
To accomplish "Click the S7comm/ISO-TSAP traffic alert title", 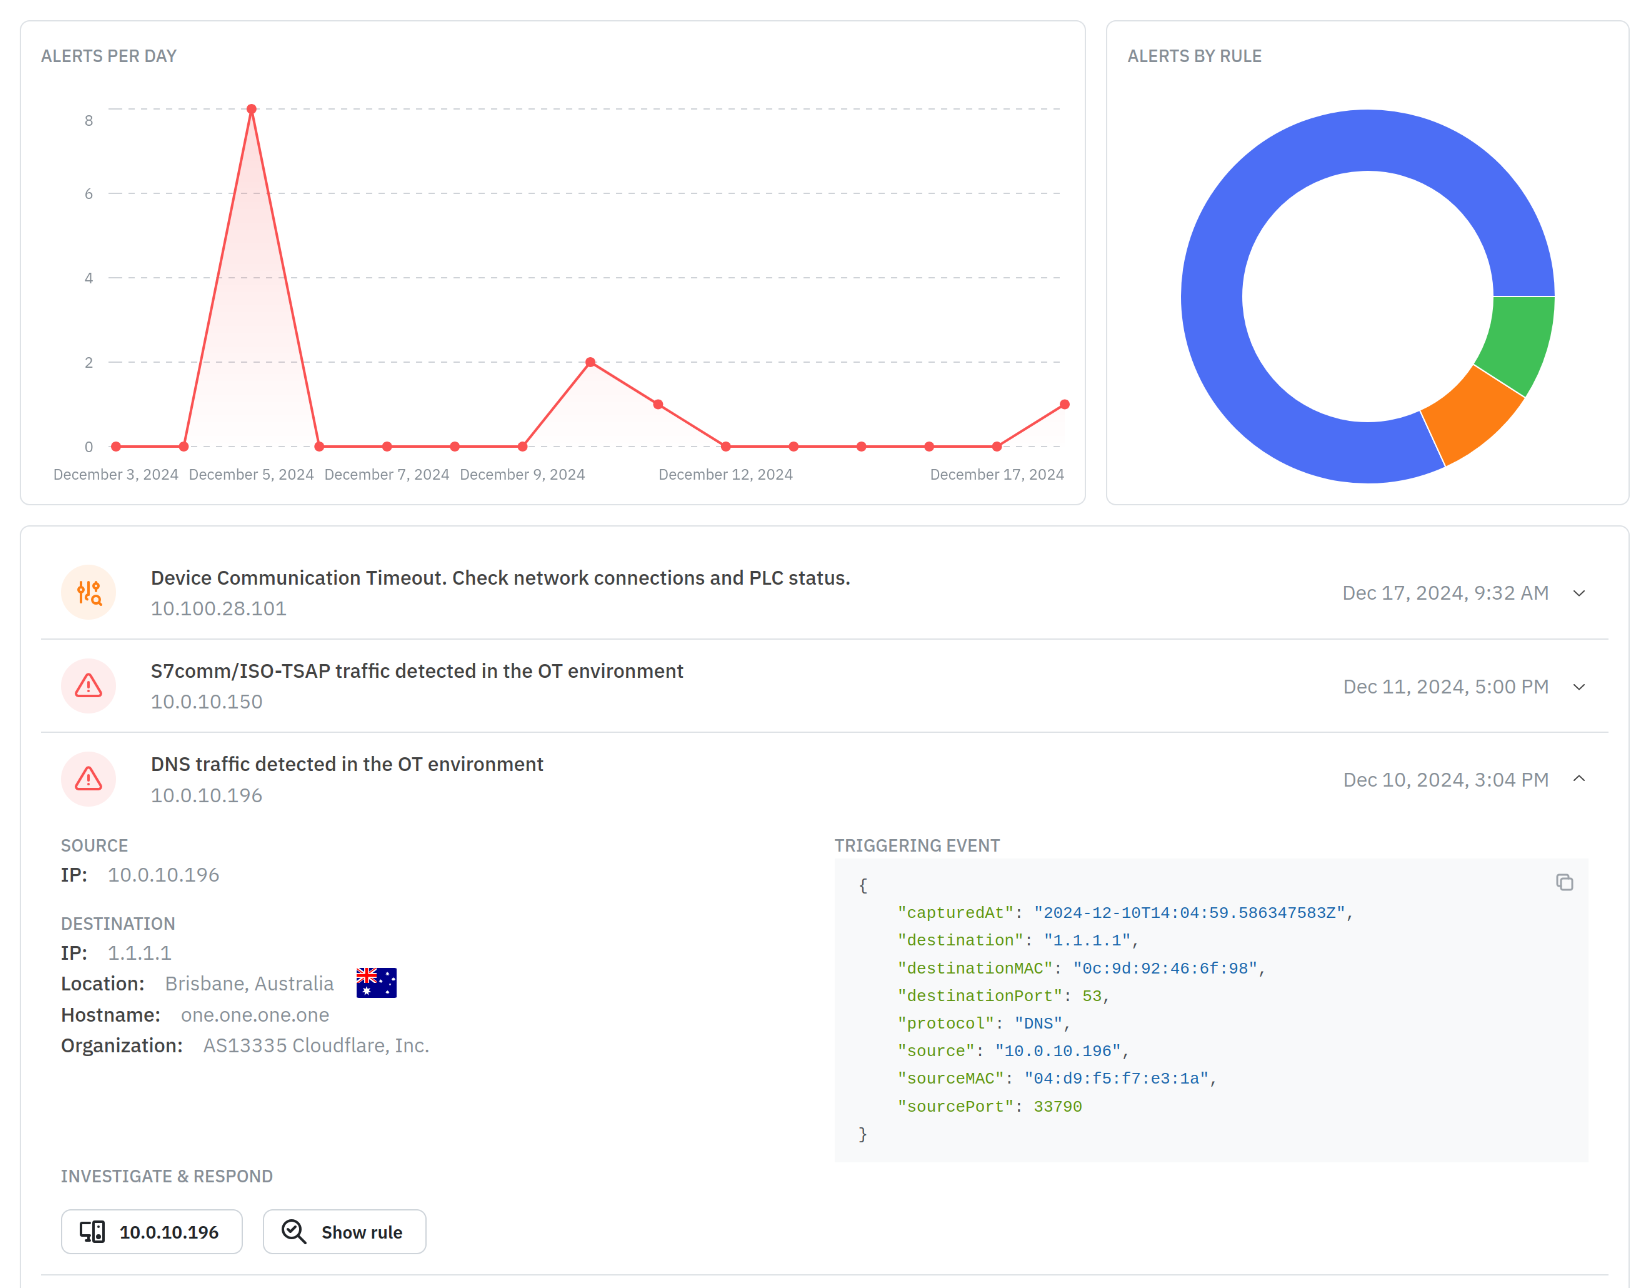I will click(x=417, y=671).
